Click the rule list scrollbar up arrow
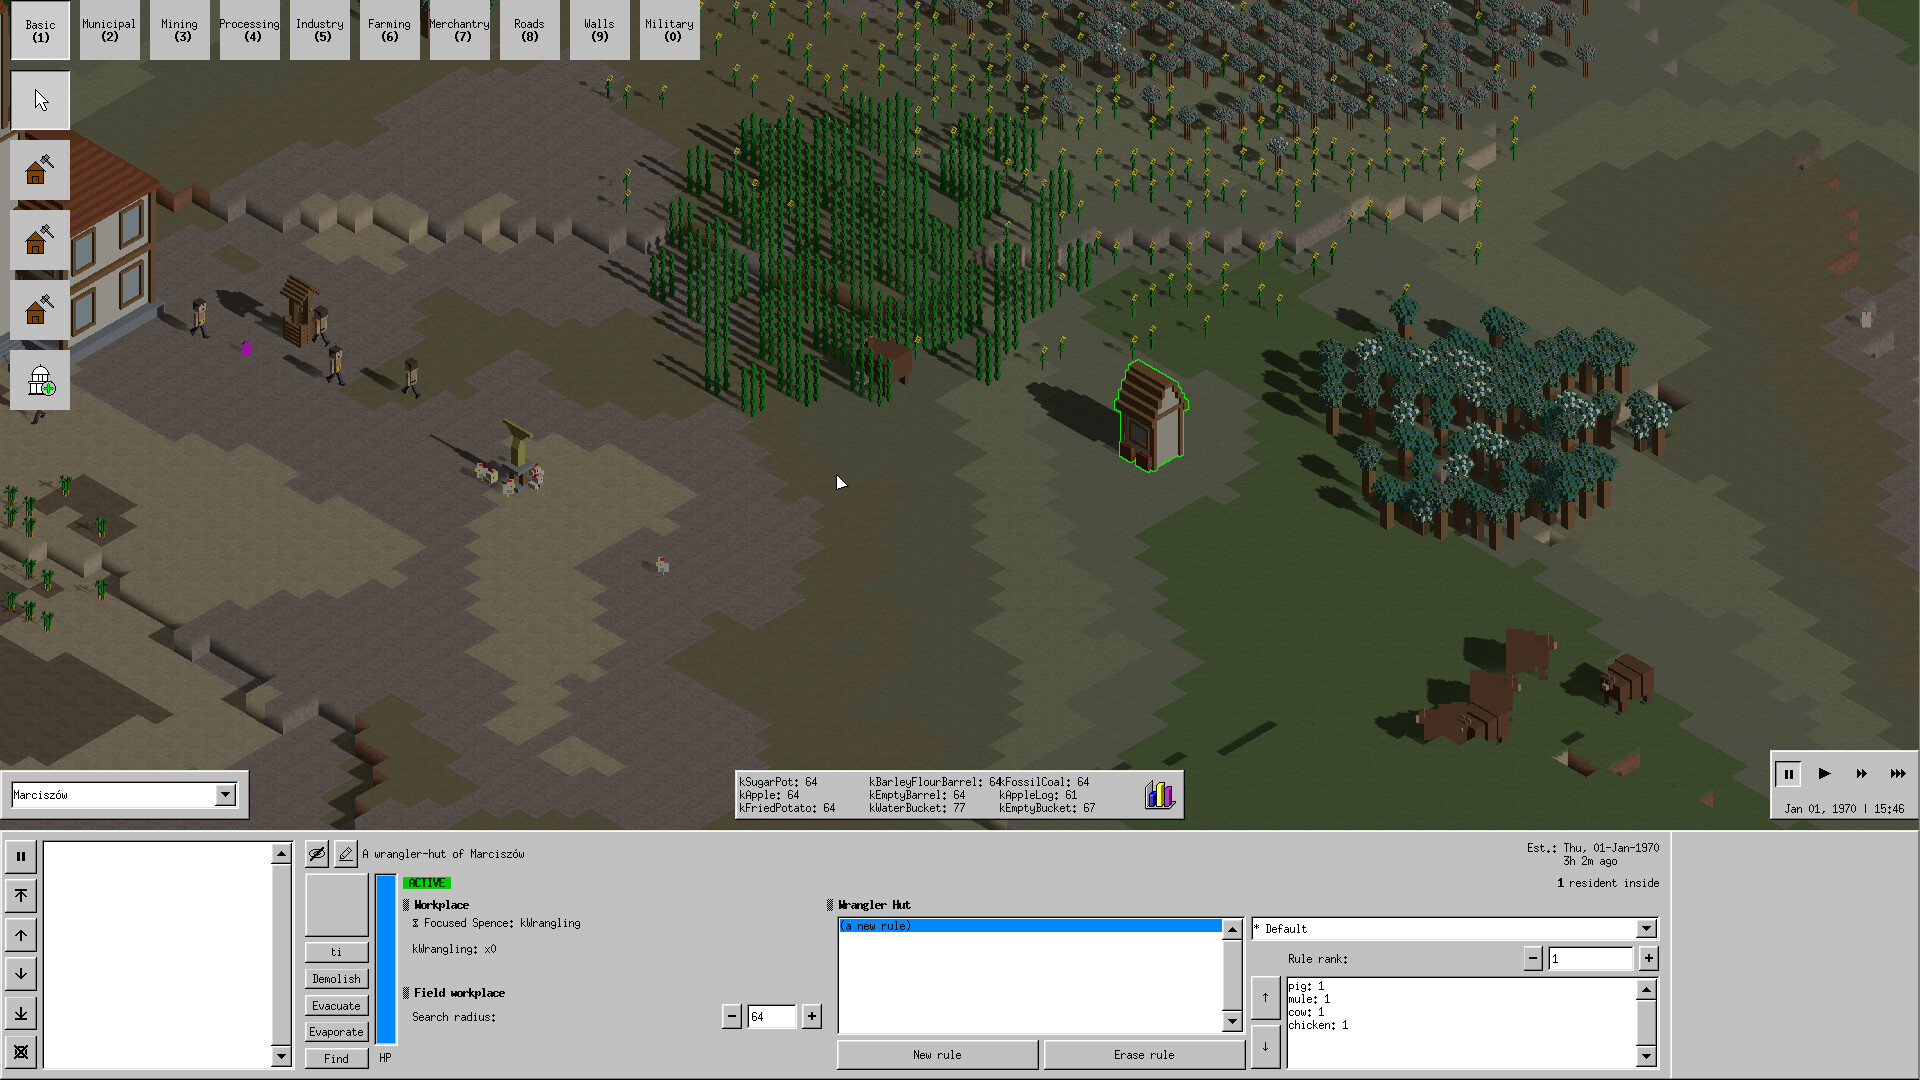The height and width of the screenshot is (1080, 1920). pyautogui.click(x=1233, y=930)
